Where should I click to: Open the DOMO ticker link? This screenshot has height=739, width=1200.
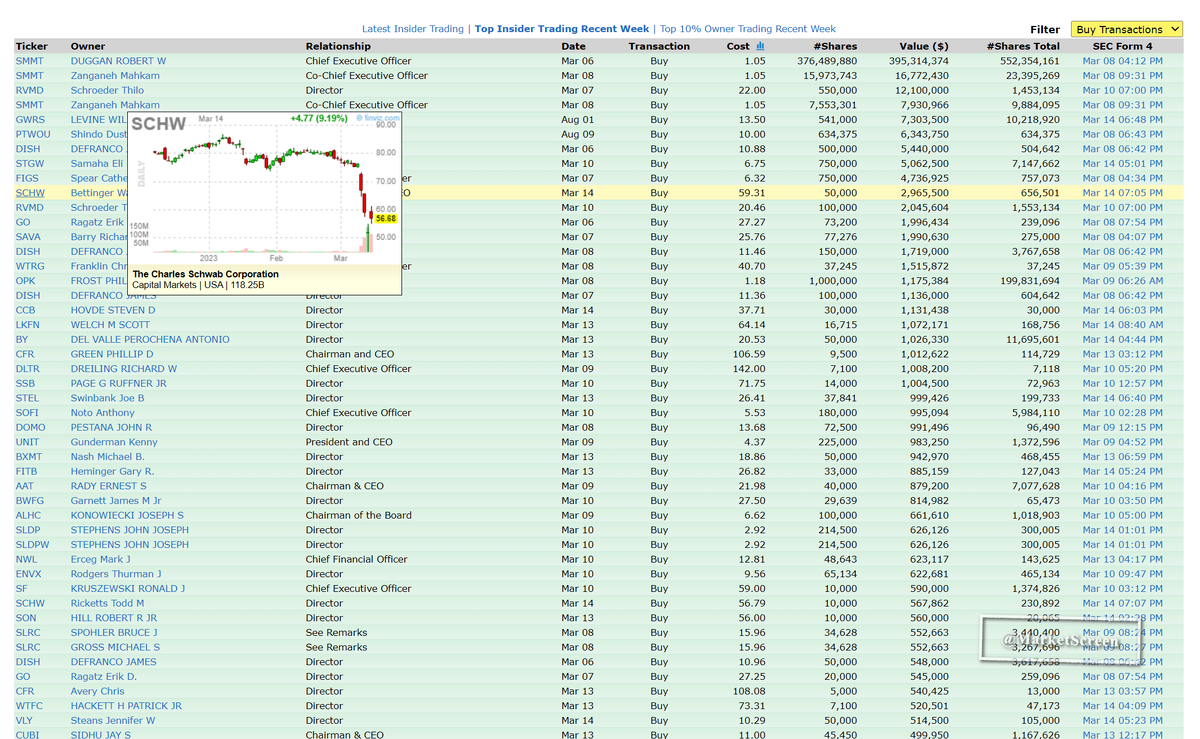pos(30,427)
